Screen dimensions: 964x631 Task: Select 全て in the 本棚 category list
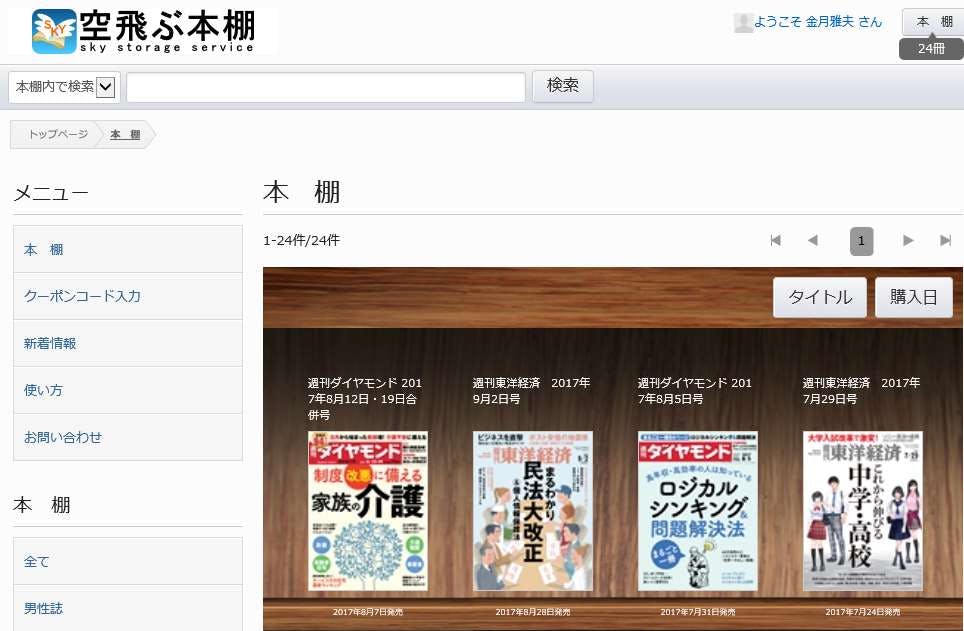tap(128, 561)
